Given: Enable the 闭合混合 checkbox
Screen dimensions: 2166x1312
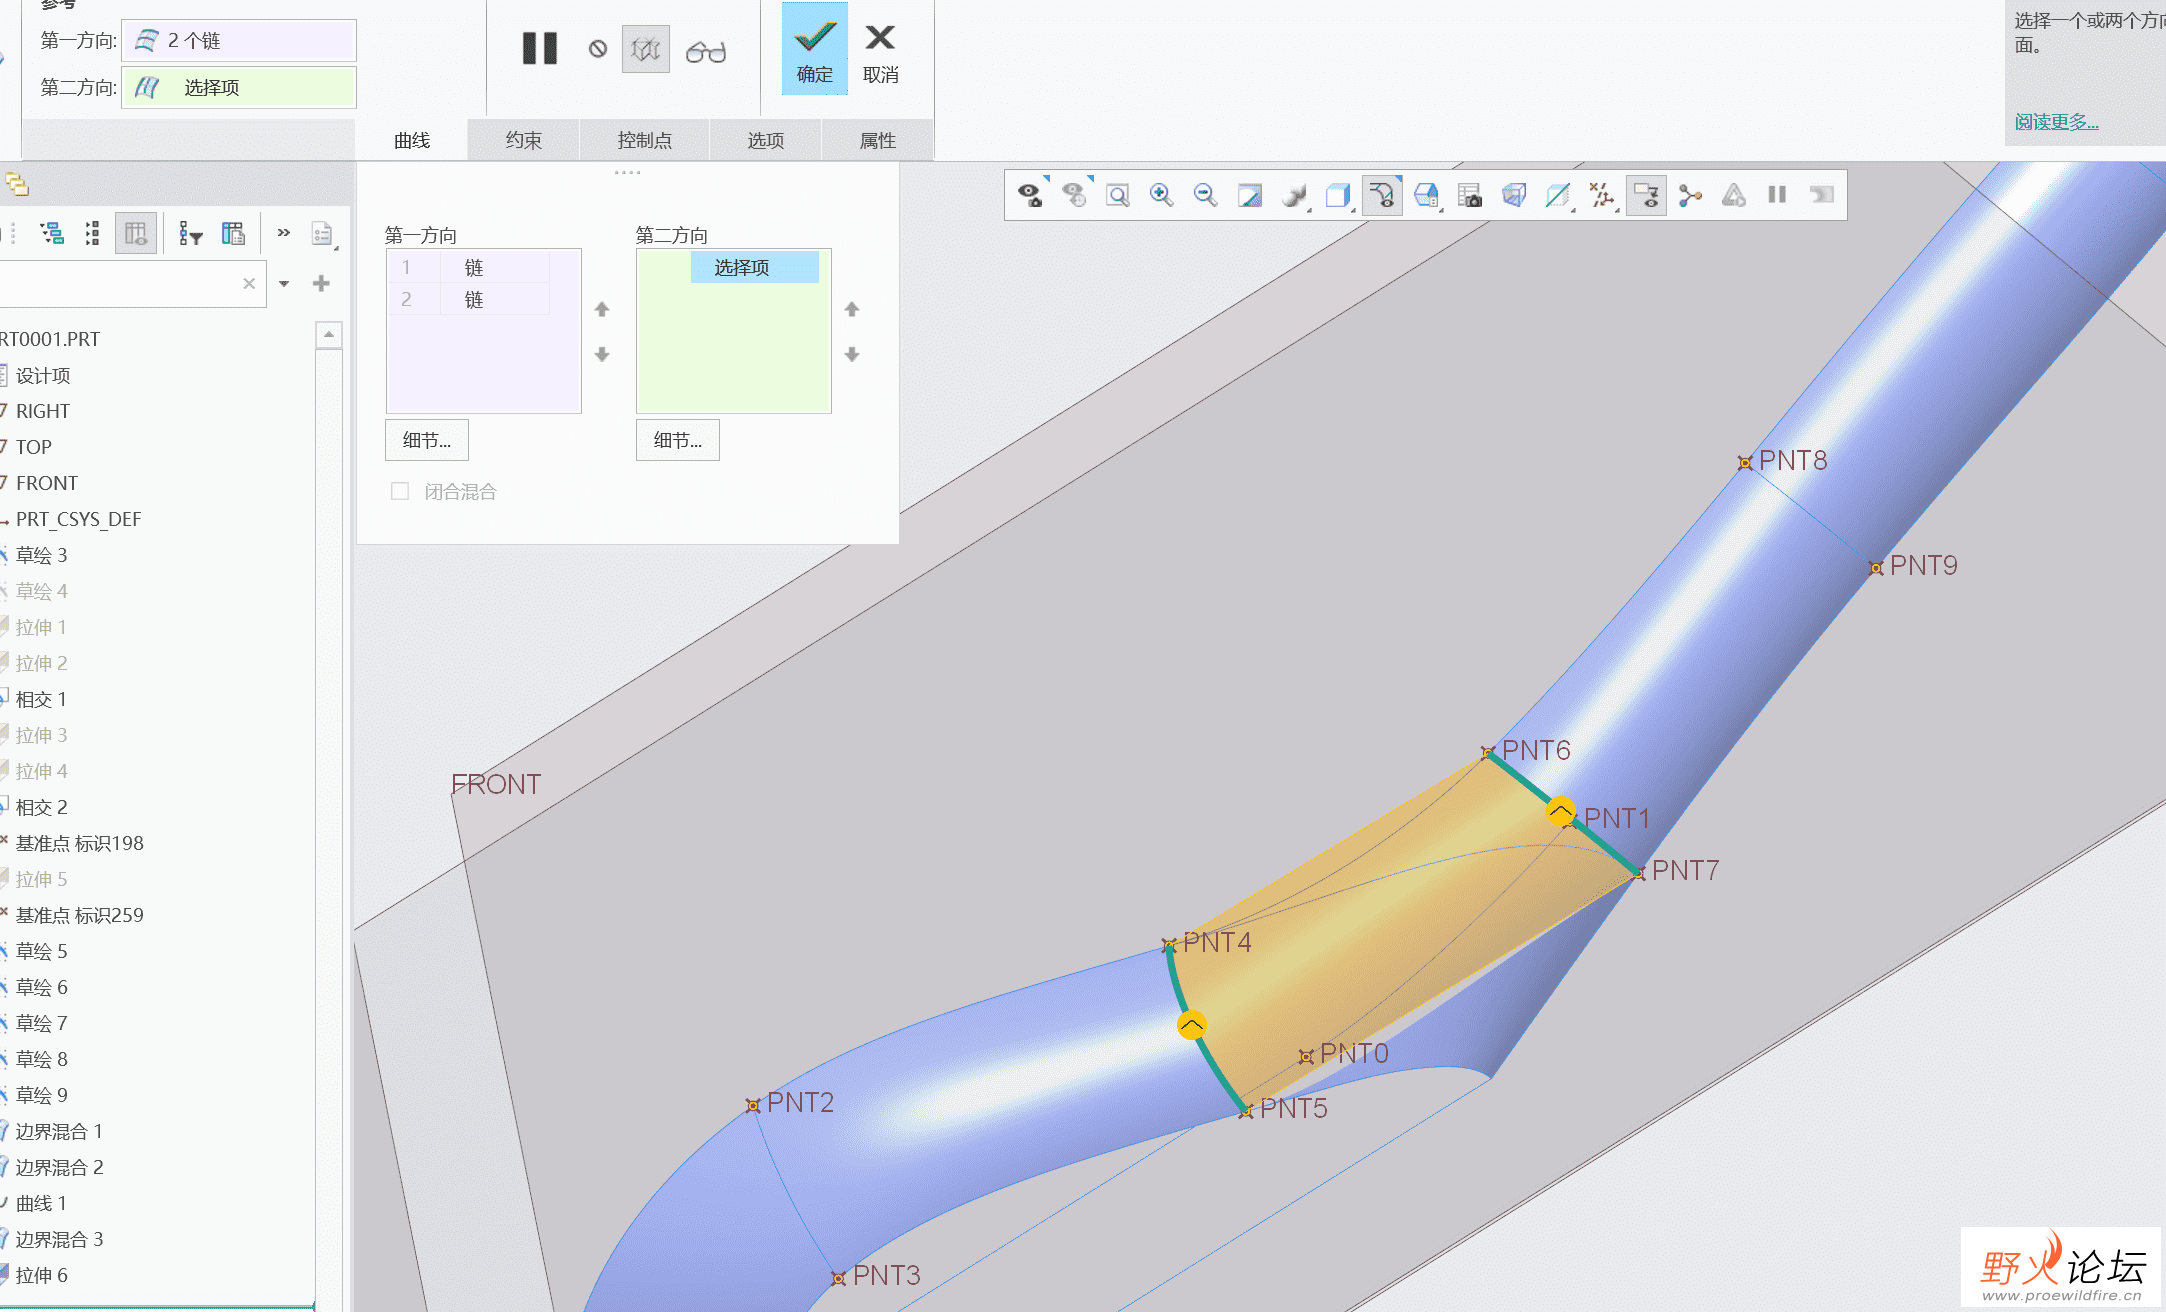Looking at the screenshot, I should [x=400, y=491].
